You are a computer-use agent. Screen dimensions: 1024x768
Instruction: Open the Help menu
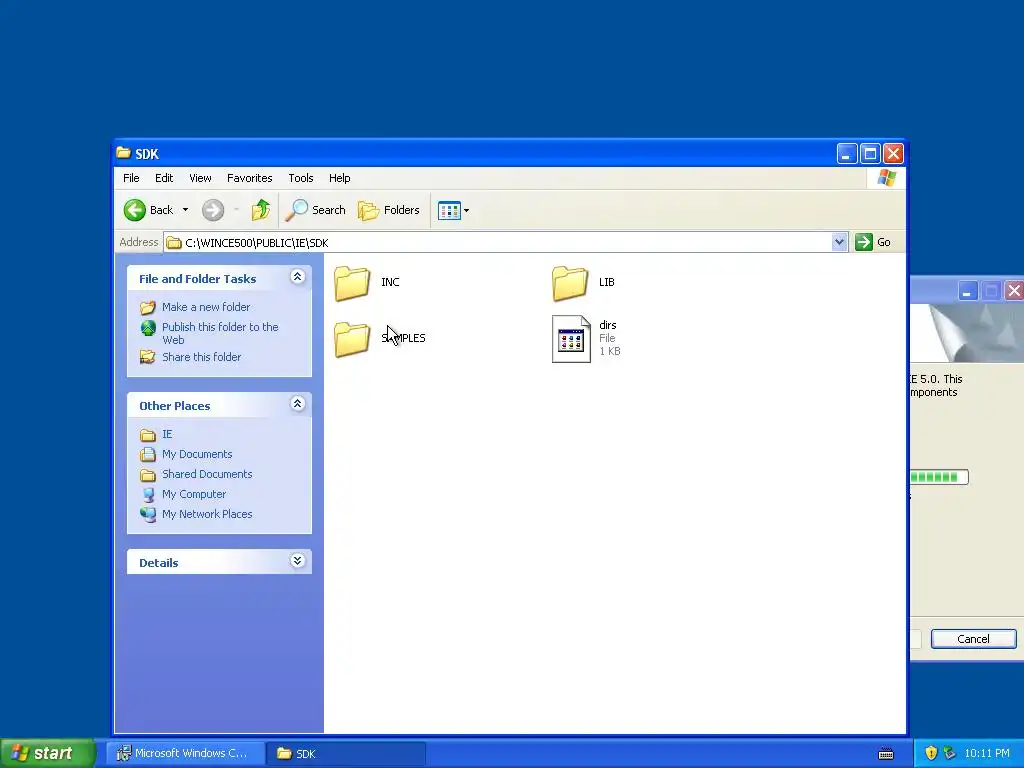340,178
